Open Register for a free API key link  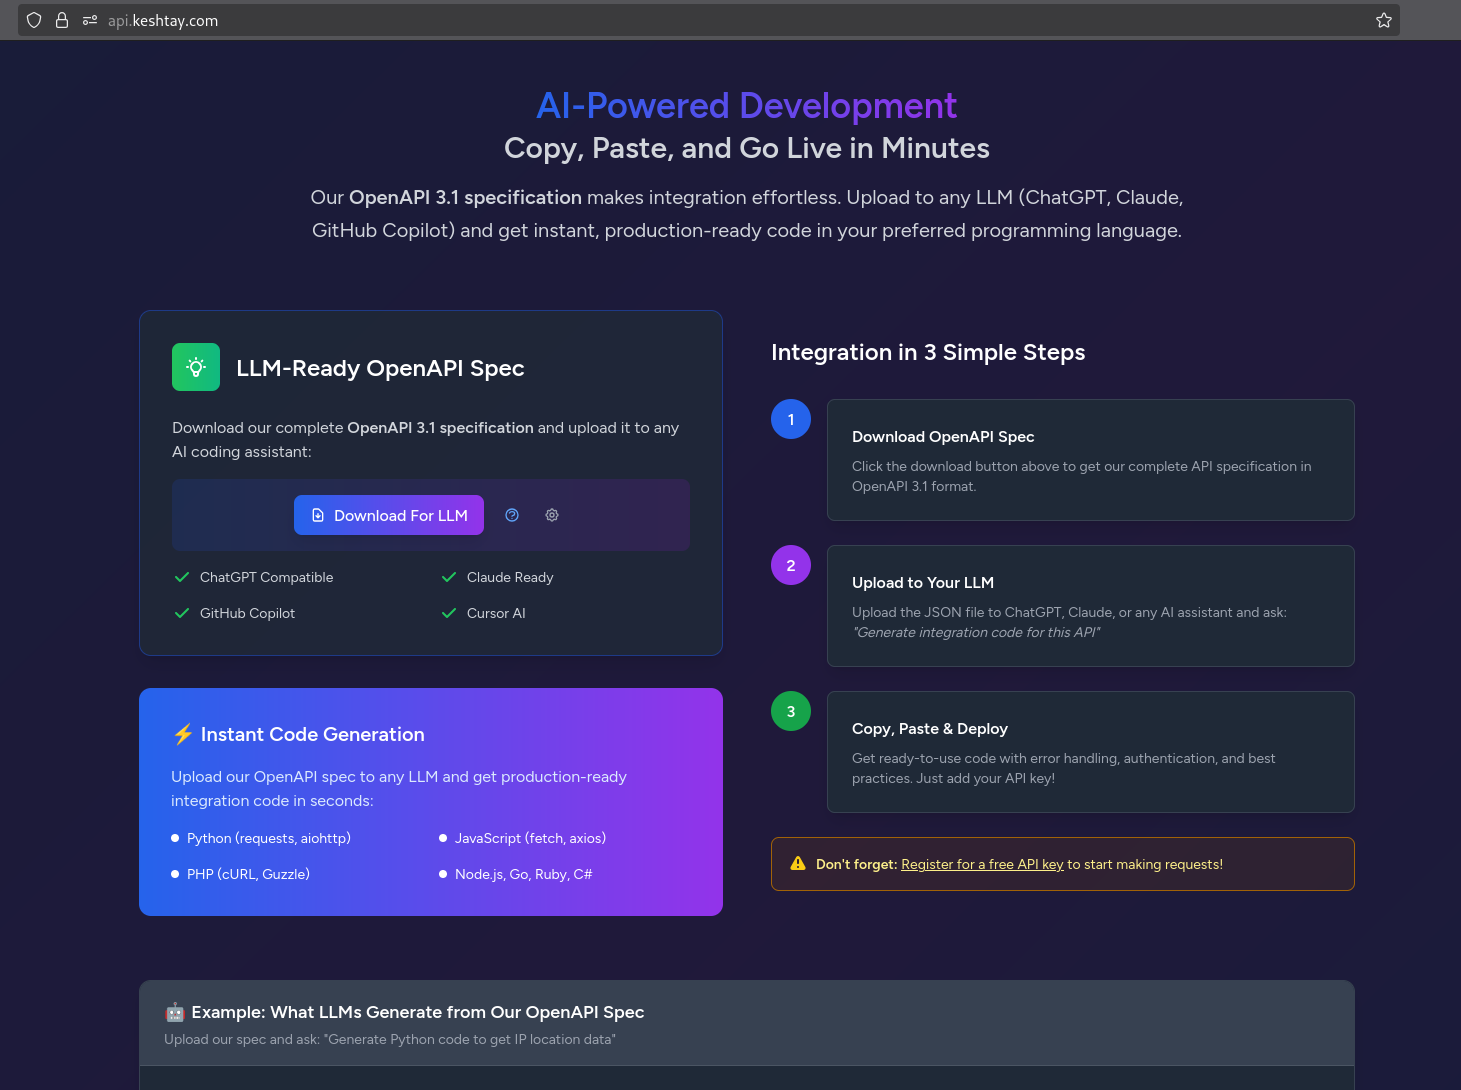(981, 864)
